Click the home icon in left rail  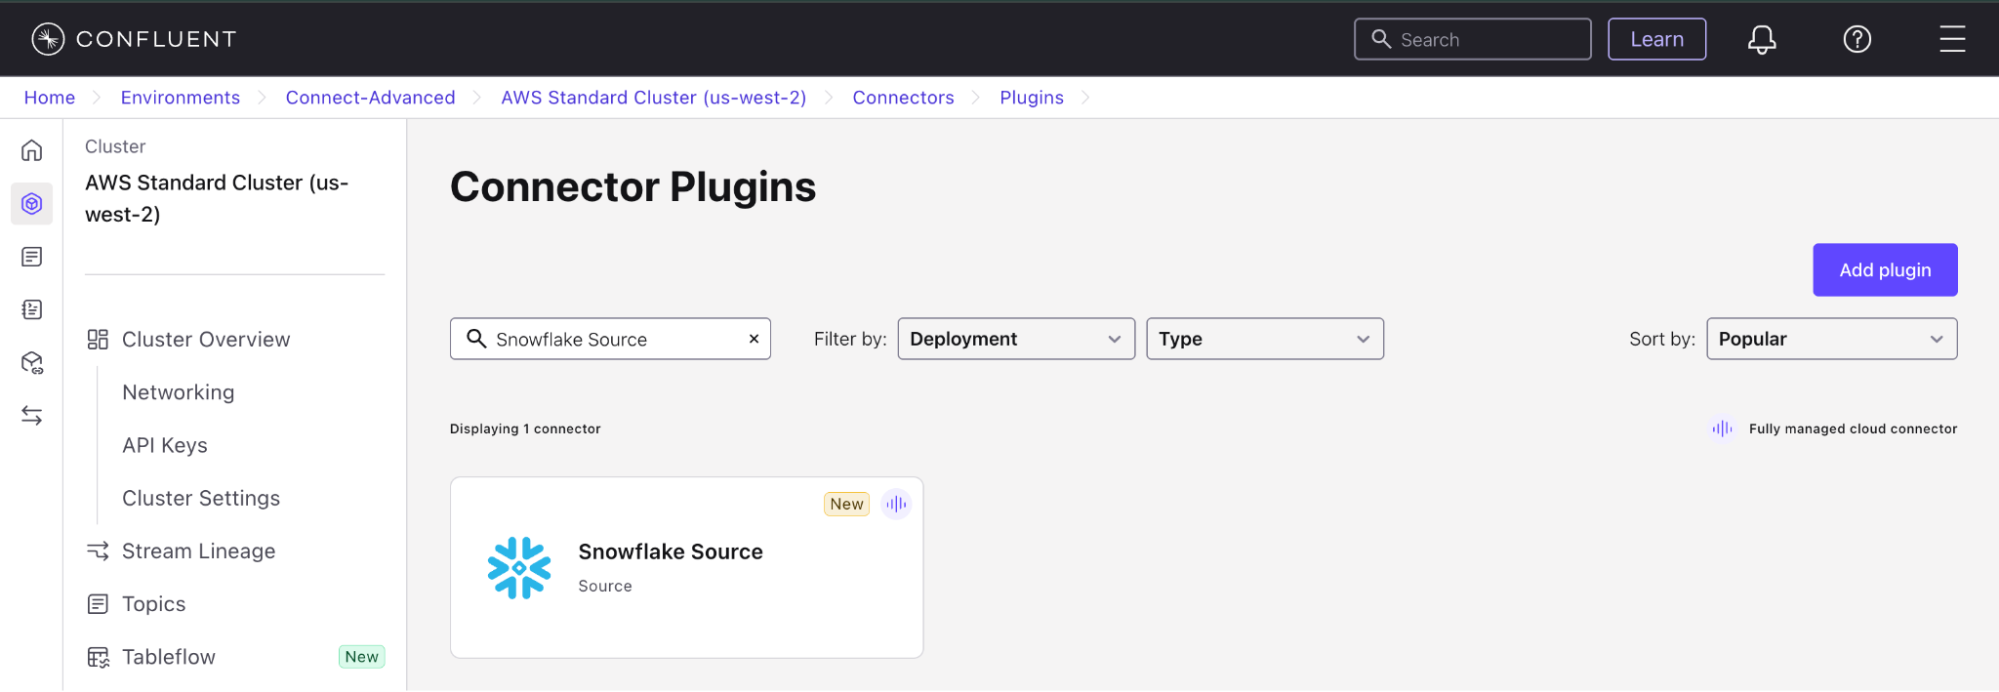click(x=32, y=150)
